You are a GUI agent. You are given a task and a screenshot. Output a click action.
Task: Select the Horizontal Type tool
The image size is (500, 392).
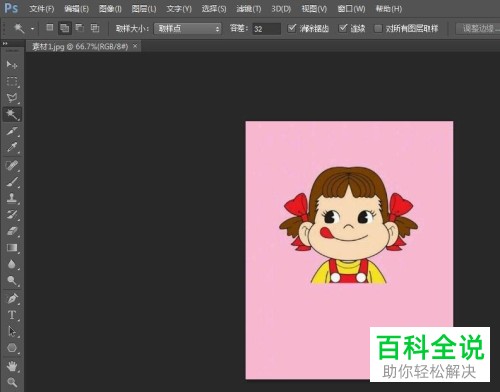(x=12, y=315)
